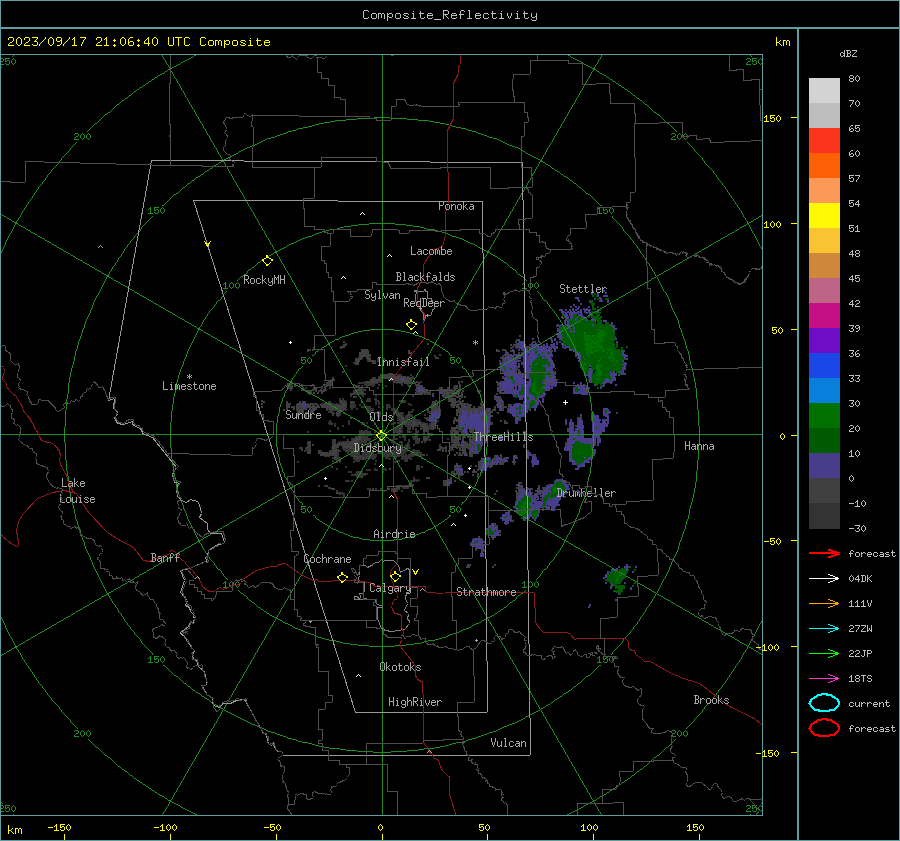
Task: Click the Calgary label
Action: click(x=390, y=588)
